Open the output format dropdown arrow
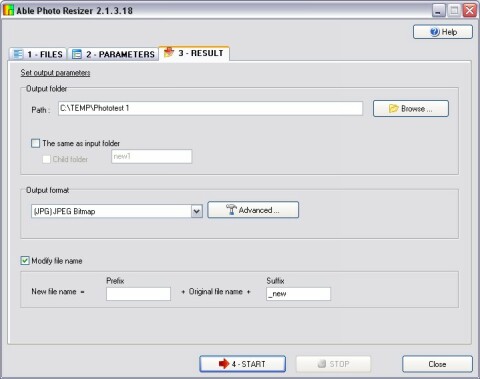The height and width of the screenshot is (379, 480). (197, 211)
